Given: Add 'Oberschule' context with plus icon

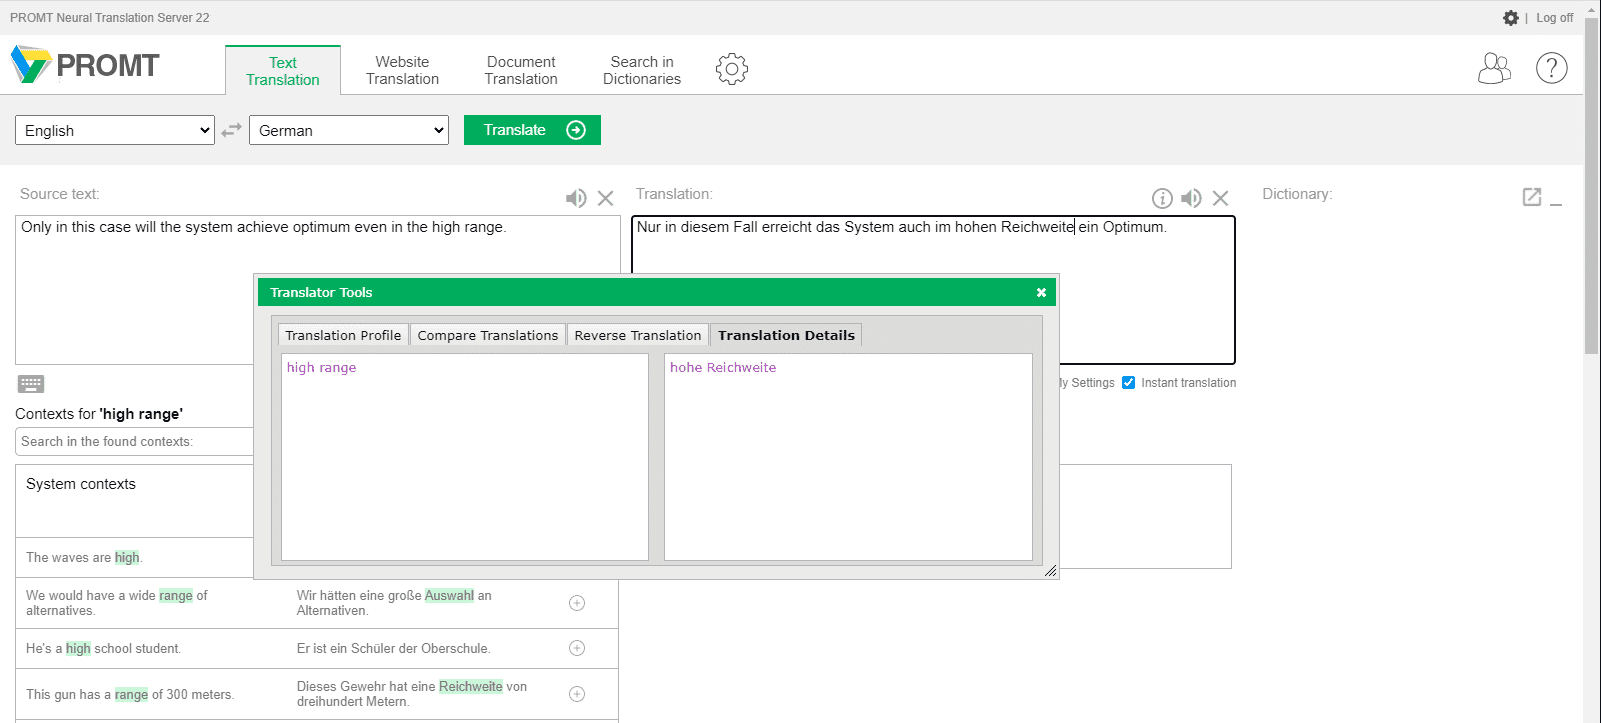Looking at the screenshot, I should click(x=577, y=648).
